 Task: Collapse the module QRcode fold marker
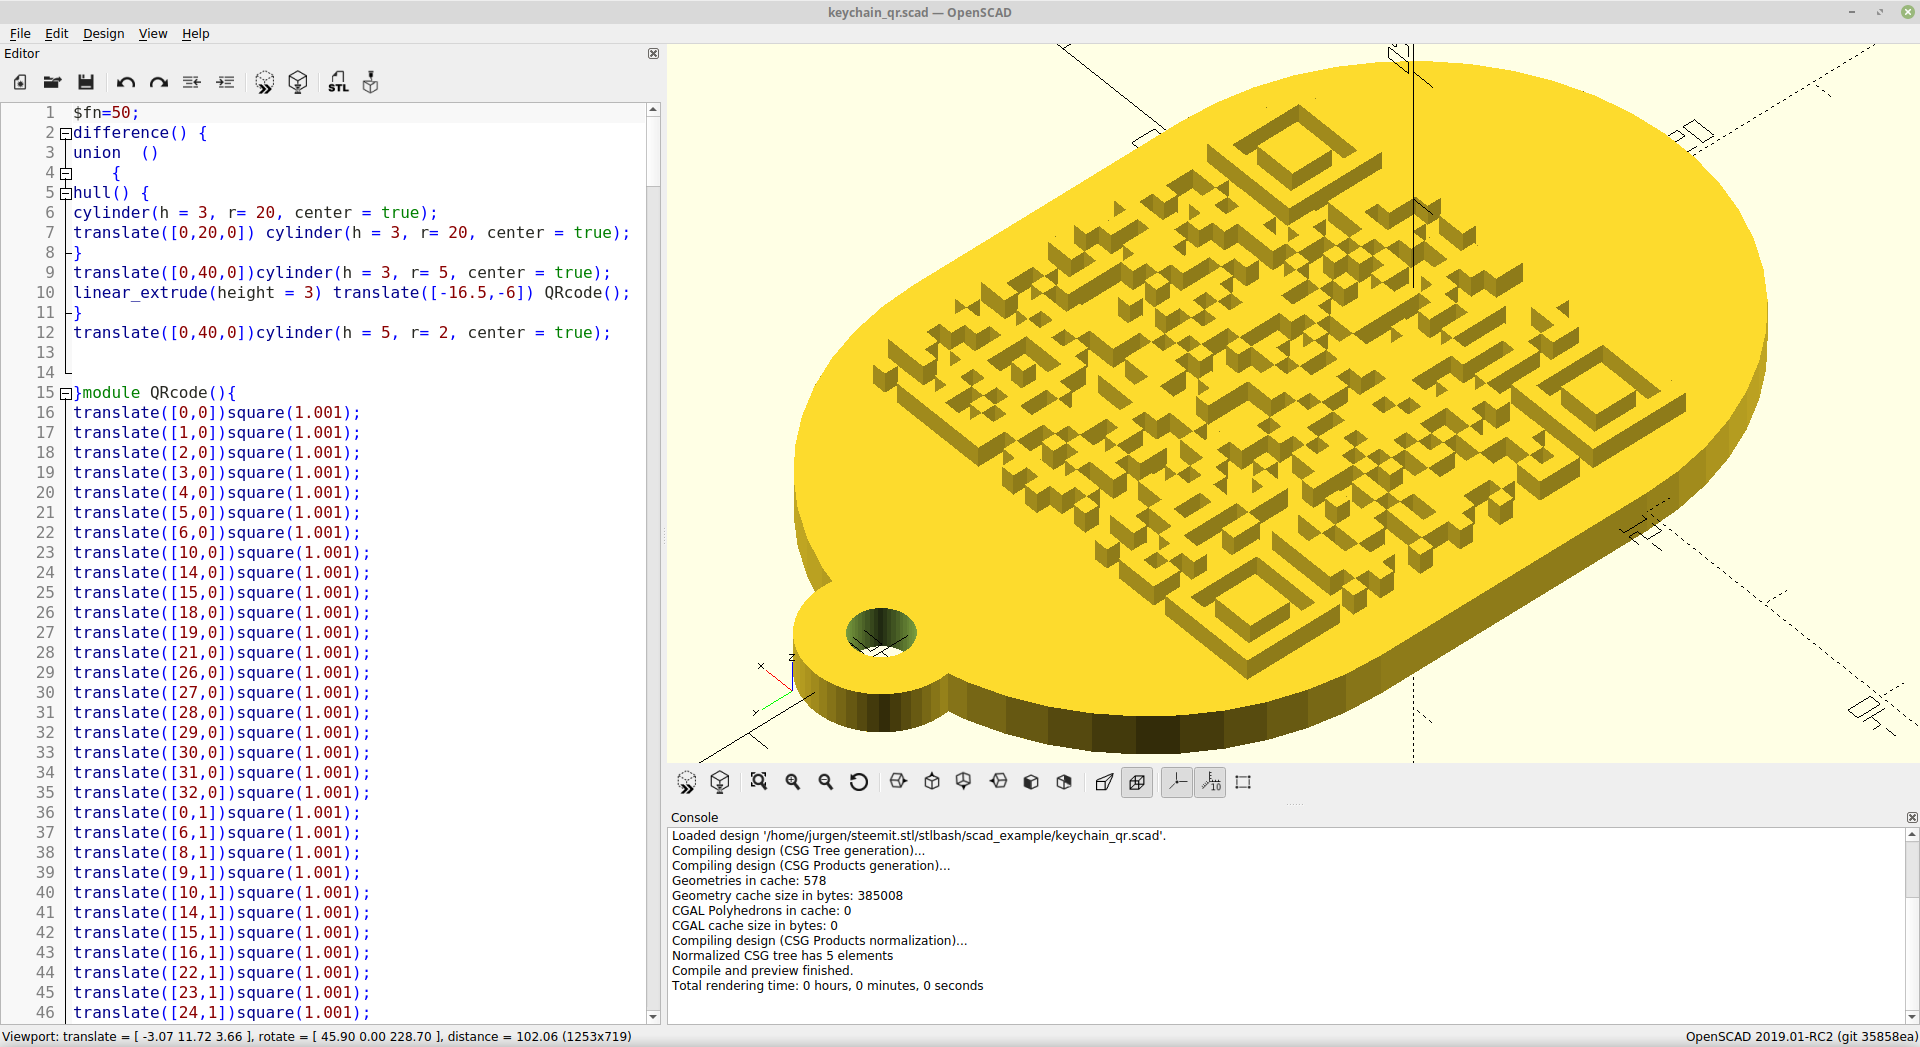coord(66,393)
